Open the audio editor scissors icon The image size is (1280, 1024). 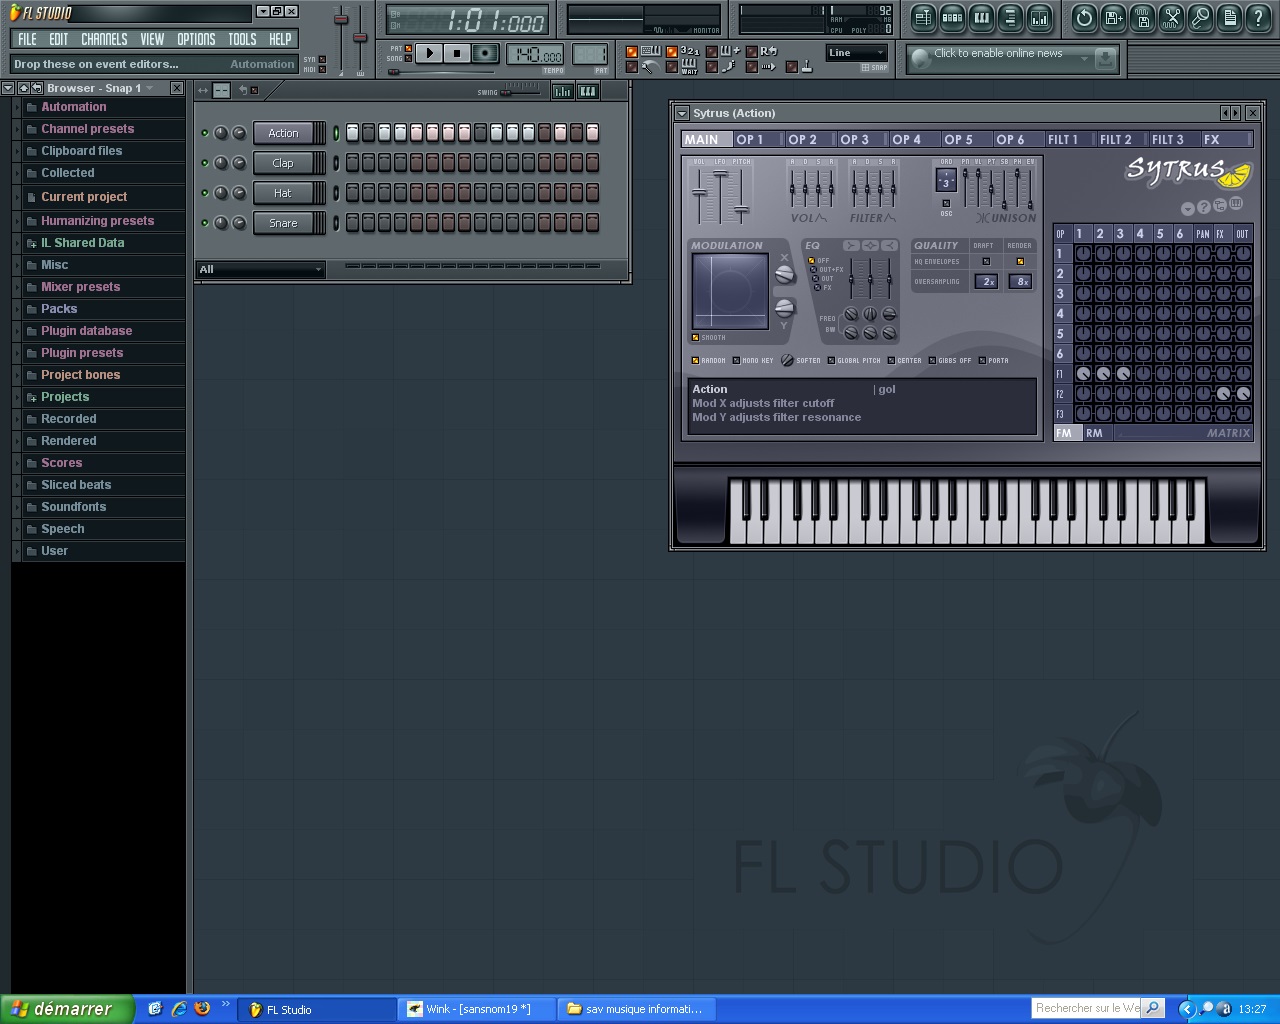(1171, 18)
